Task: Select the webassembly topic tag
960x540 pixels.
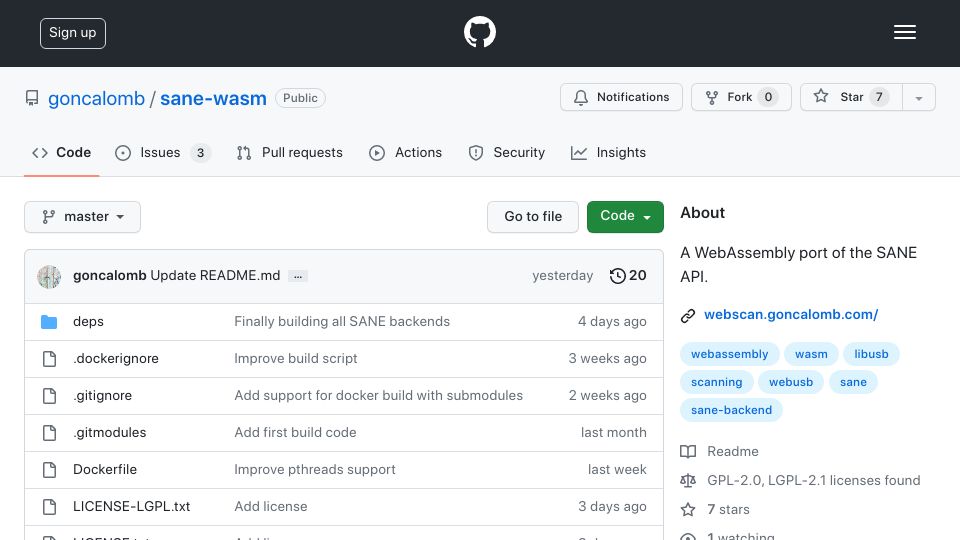Action: pos(729,354)
